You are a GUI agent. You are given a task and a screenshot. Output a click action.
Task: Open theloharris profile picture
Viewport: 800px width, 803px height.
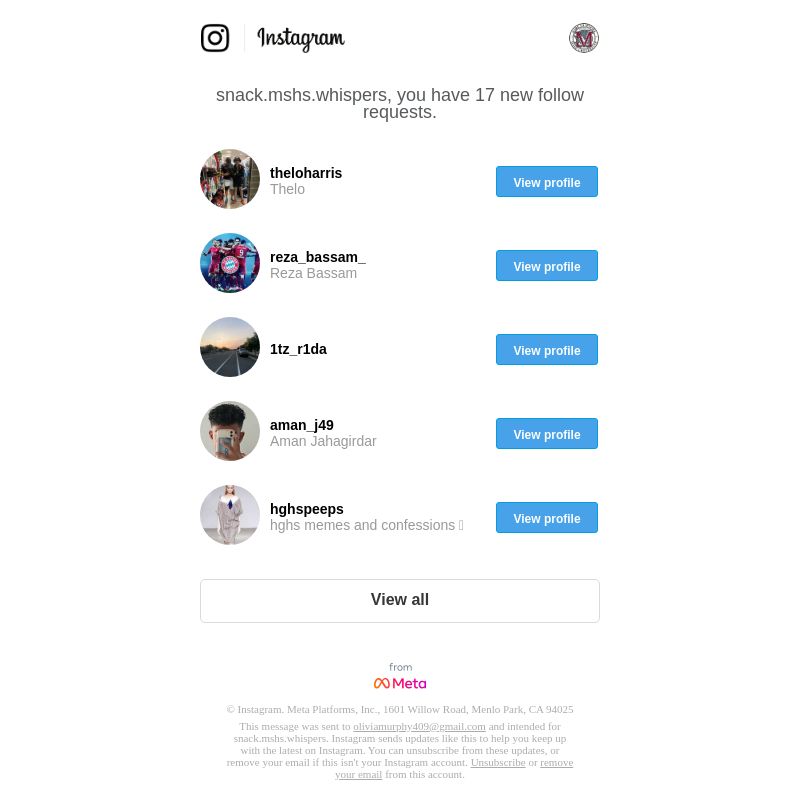[230, 179]
